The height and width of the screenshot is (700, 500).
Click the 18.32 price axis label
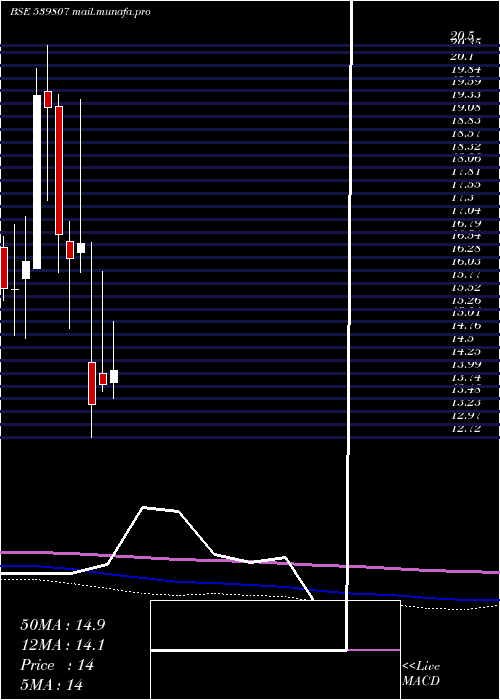click(x=466, y=146)
